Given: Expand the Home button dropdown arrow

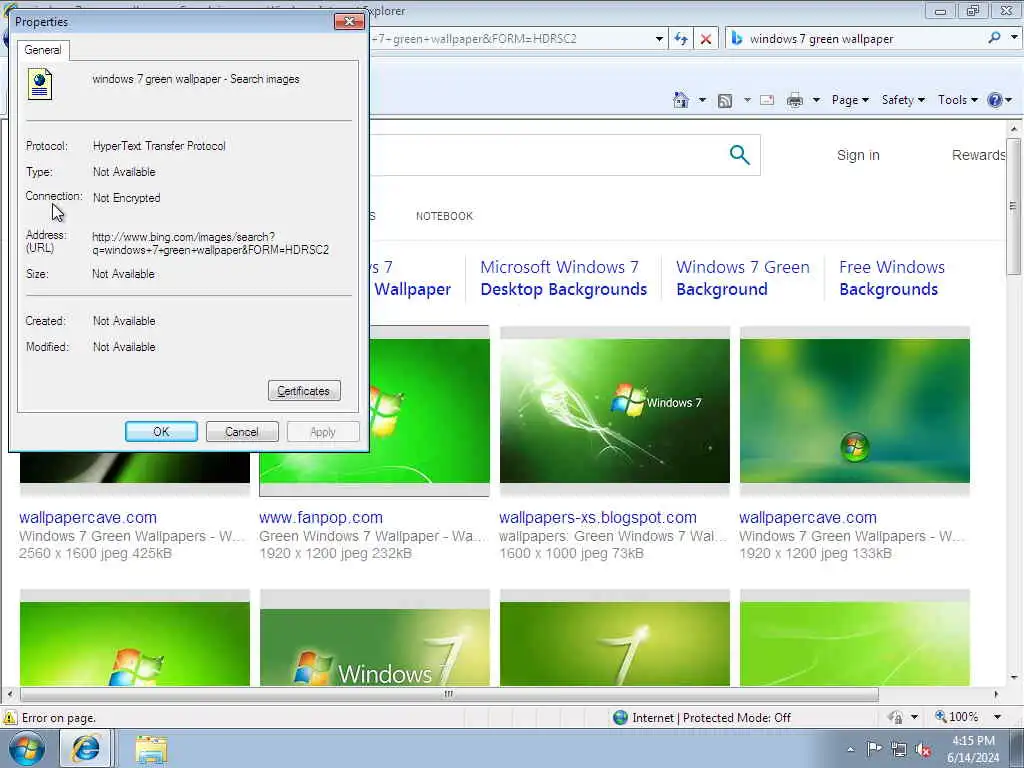Looking at the screenshot, I should click(702, 100).
